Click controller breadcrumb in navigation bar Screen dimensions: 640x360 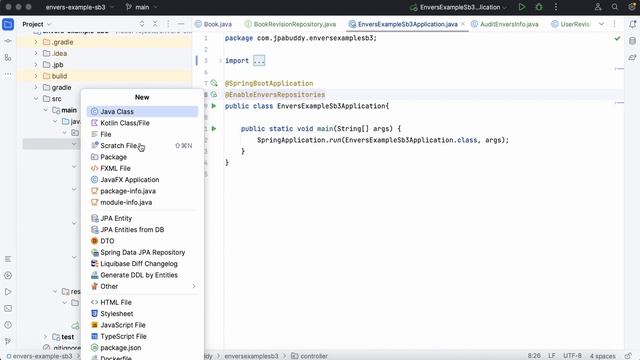click(x=310, y=356)
